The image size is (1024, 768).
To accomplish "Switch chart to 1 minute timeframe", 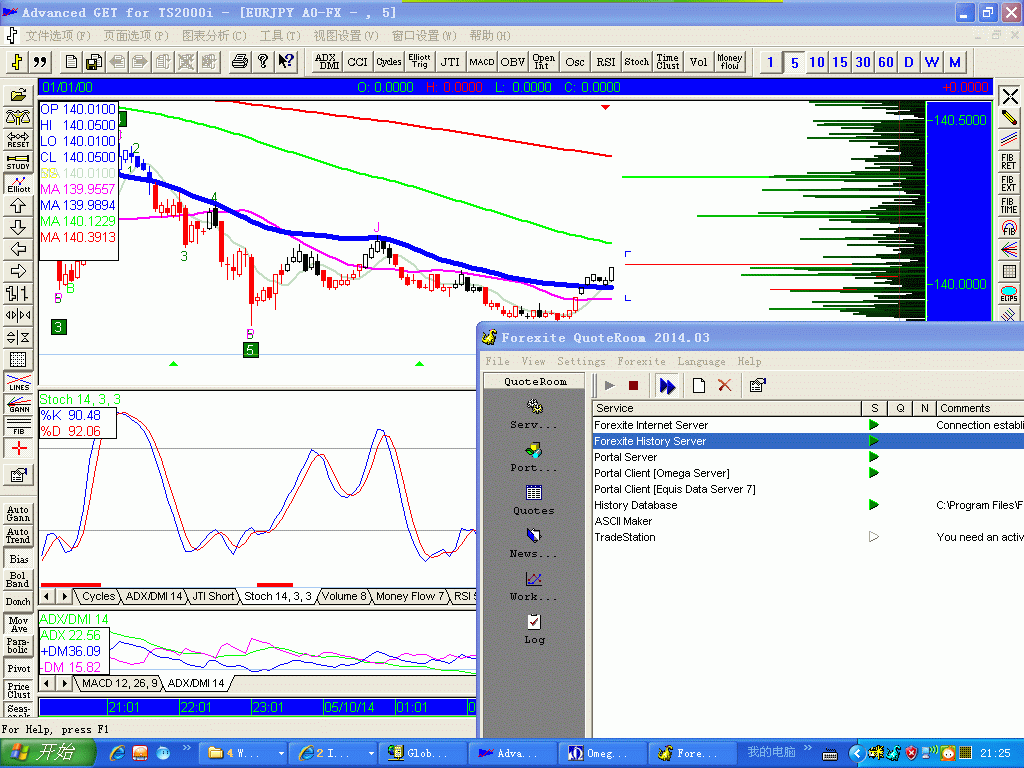I will pyautogui.click(x=771, y=62).
